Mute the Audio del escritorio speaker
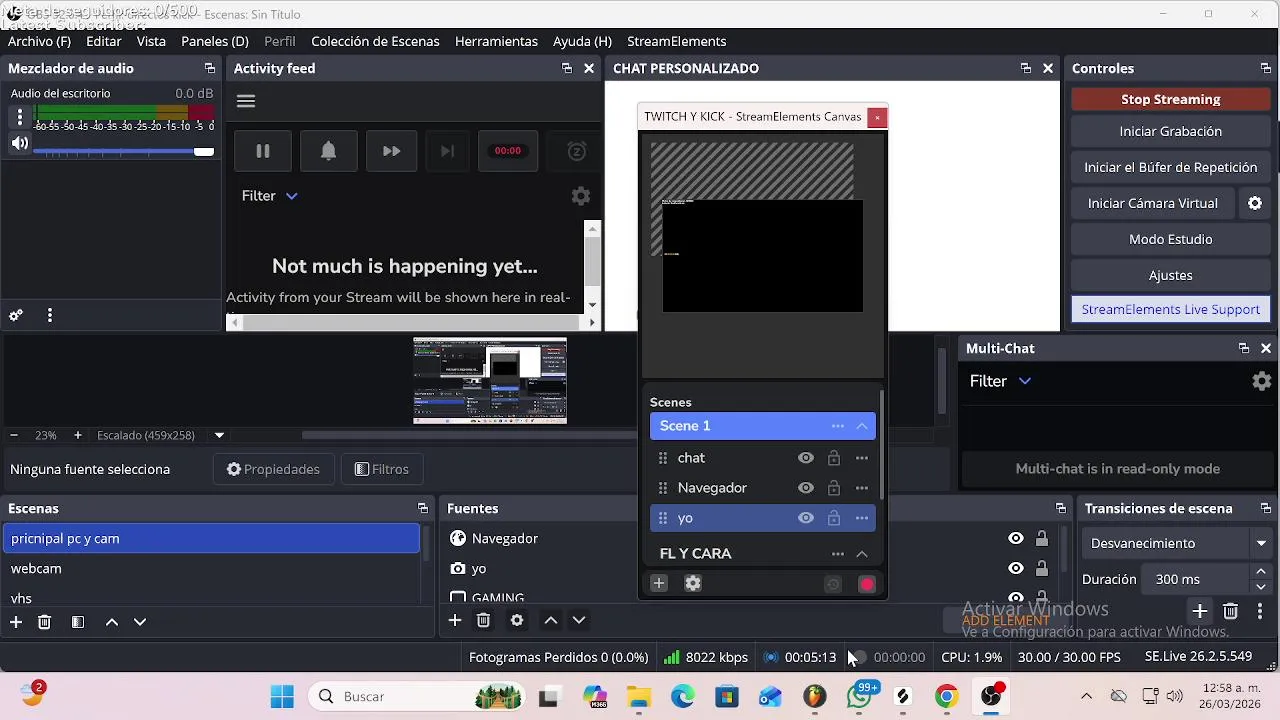Image resolution: width=1280 pixels, height=720 pixels. (x=19, y=143)
